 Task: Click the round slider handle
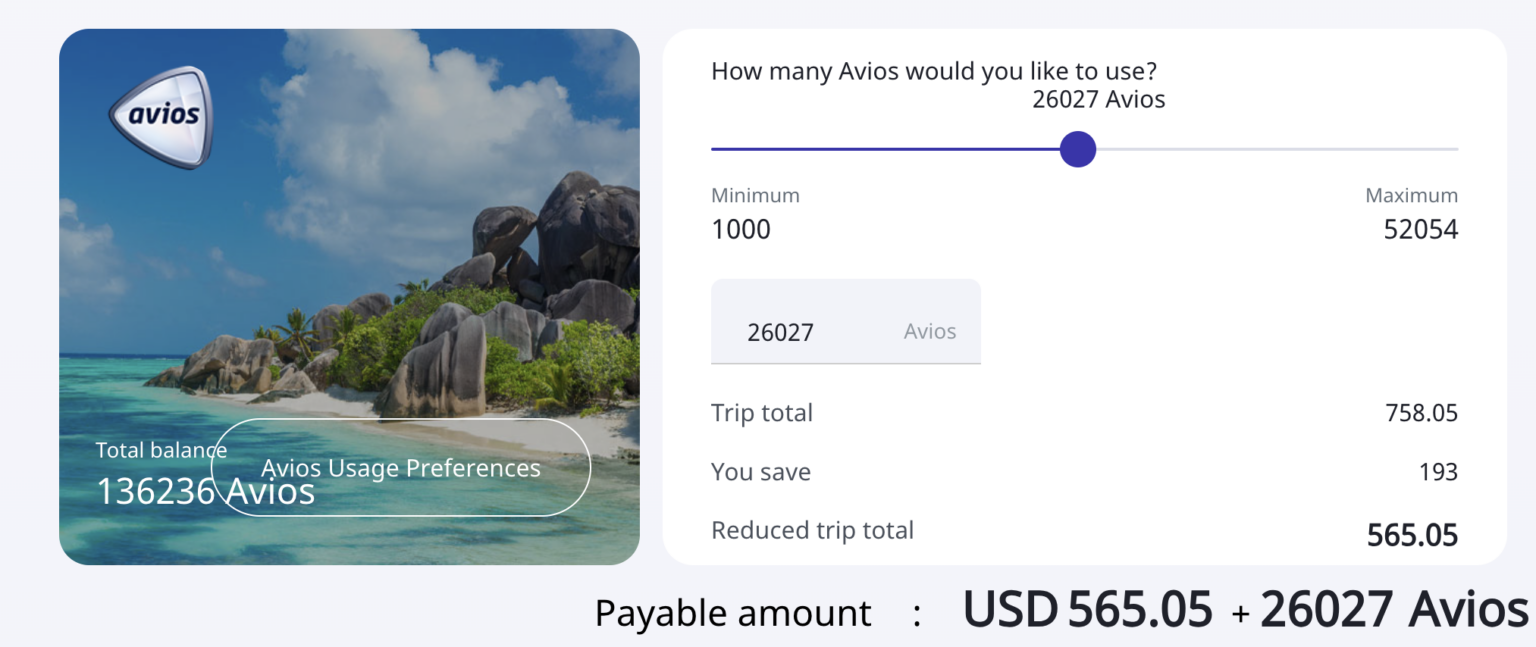point(1078,148)
